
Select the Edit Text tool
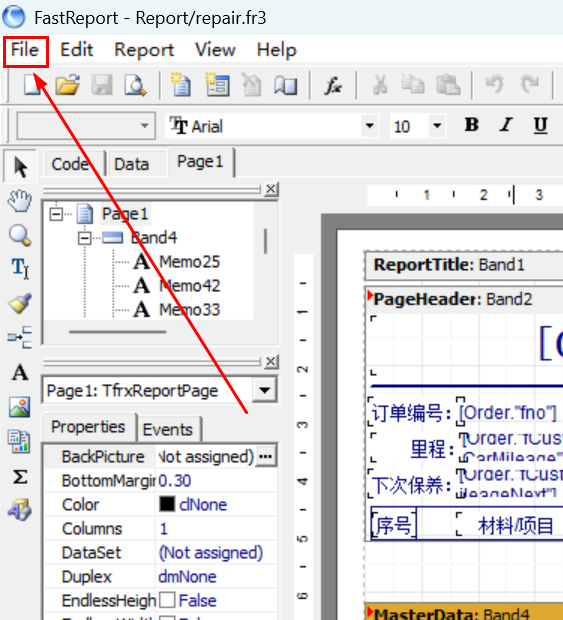20,269
